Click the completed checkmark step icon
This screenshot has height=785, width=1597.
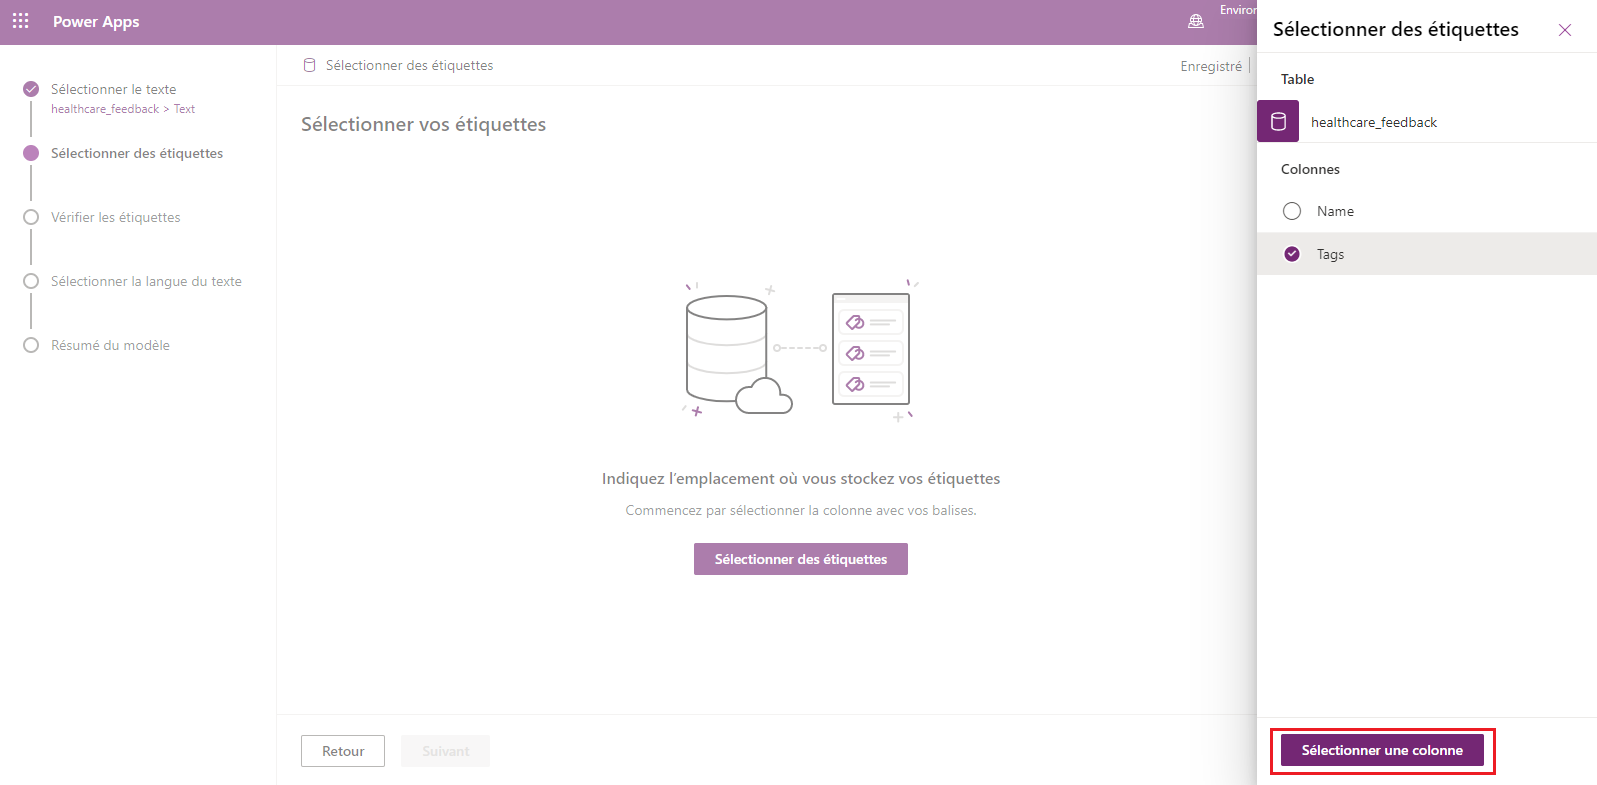point(31,89)
